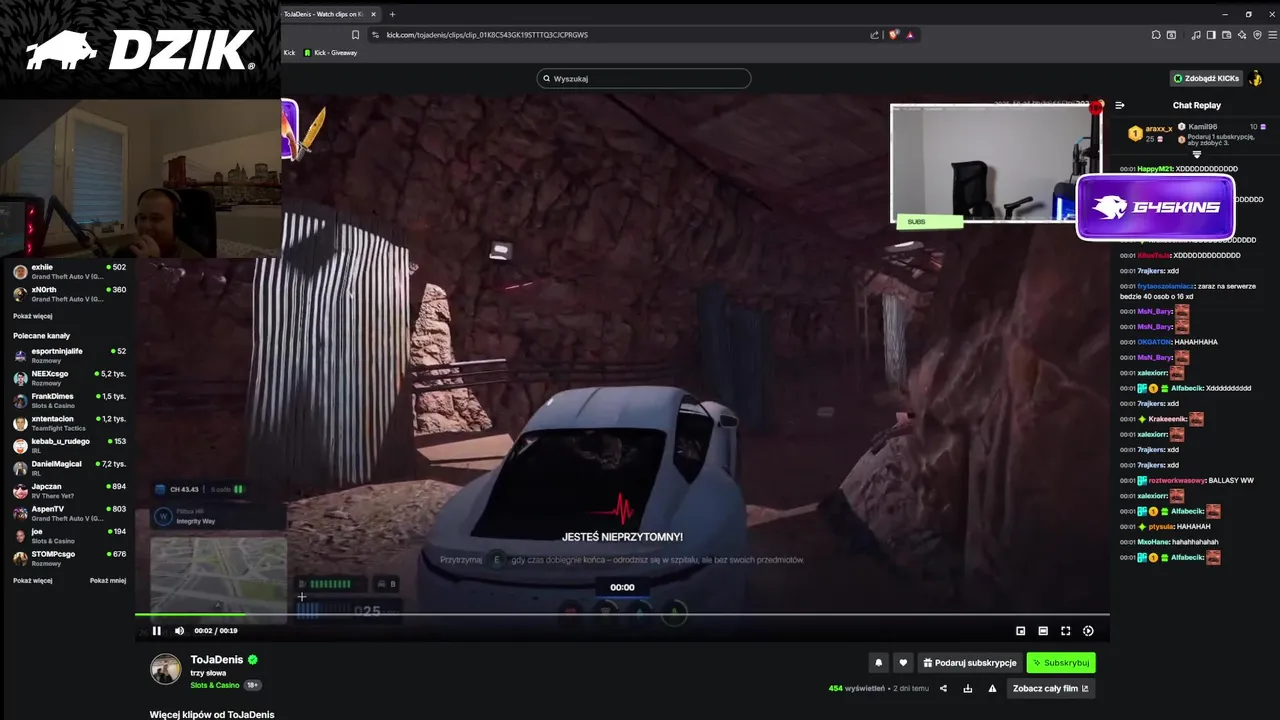Click HappyM21 username in chat
This screenshot has height=720, width=1280.
point(1155,169)
